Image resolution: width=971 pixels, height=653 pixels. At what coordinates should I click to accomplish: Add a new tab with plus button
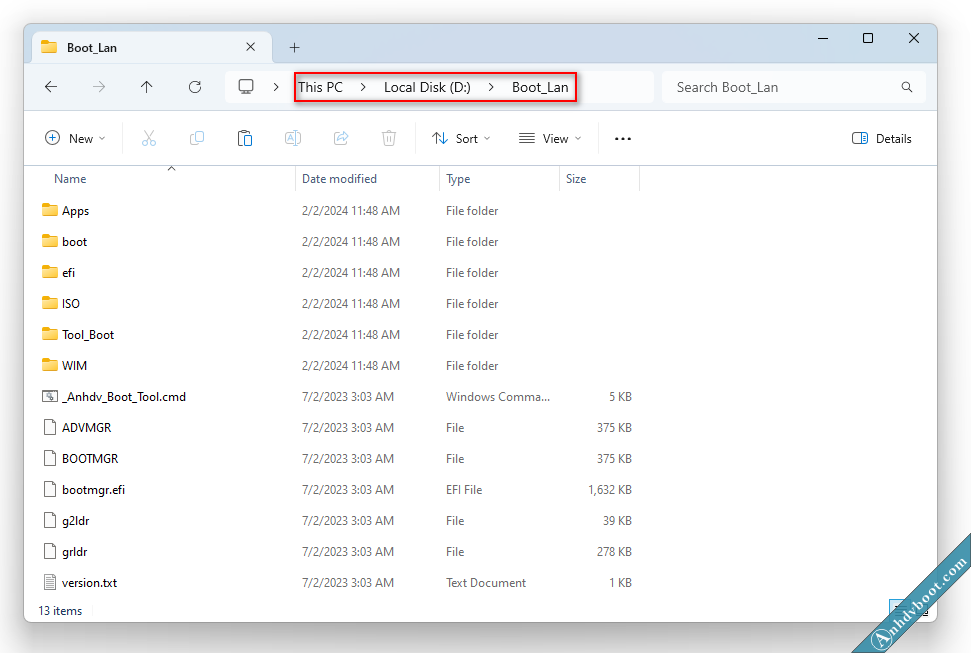[x=294, y=47]
